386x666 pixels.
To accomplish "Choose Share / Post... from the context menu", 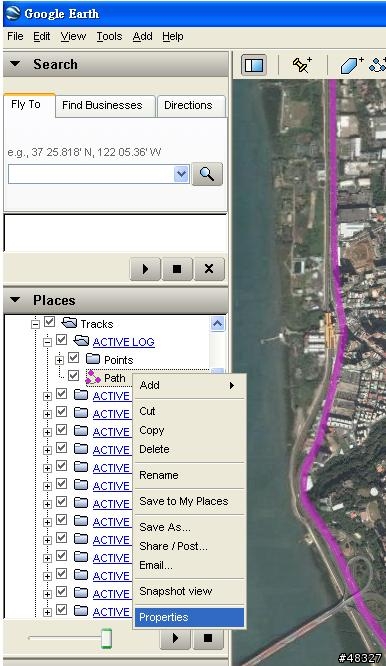I will [x=189, y=546].
